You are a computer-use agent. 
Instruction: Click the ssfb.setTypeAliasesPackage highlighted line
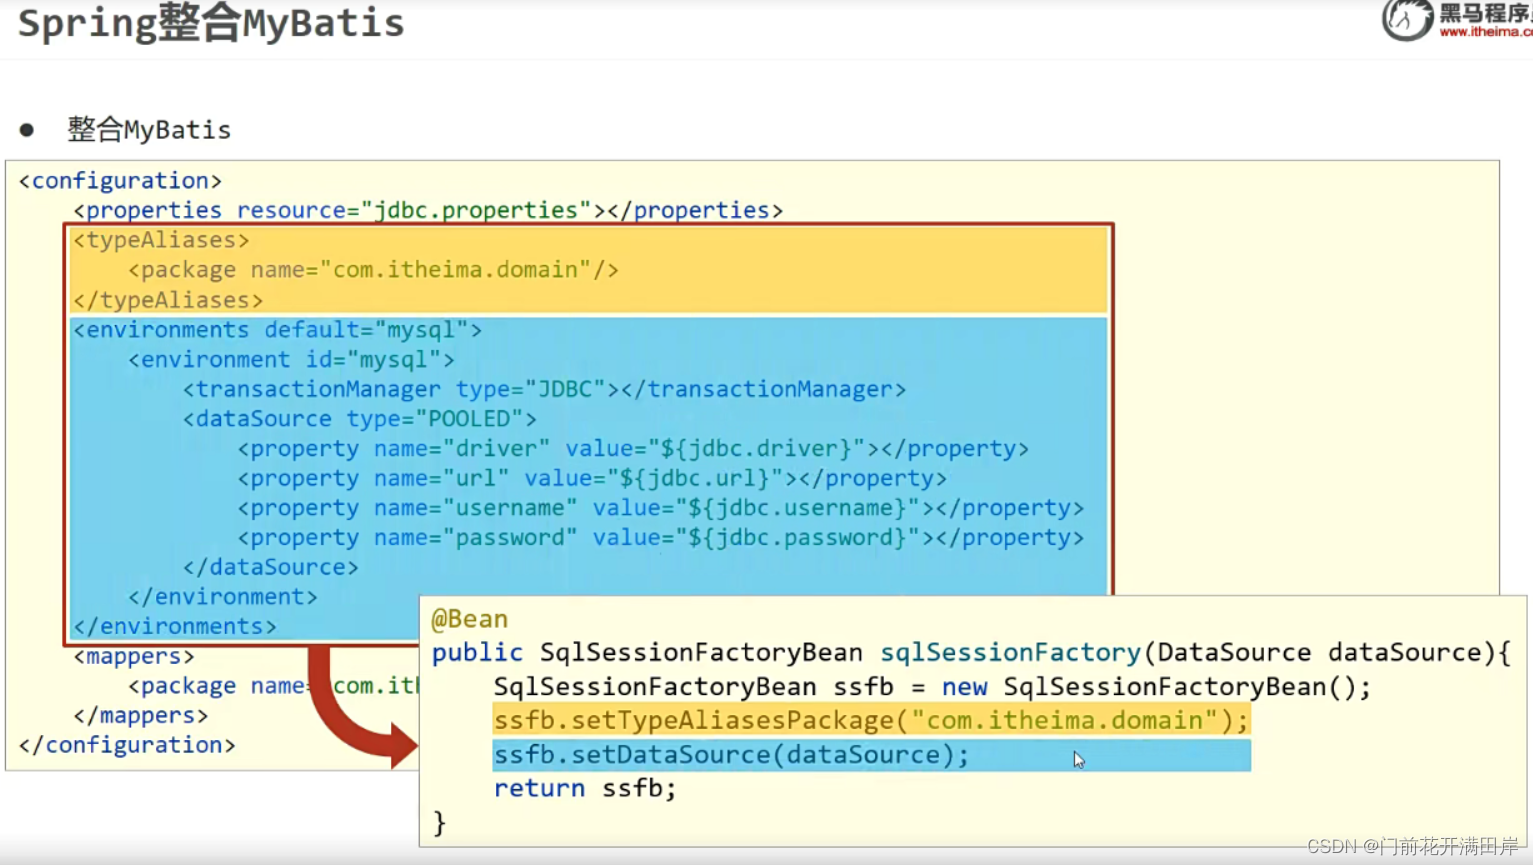(x=871, y=721)
